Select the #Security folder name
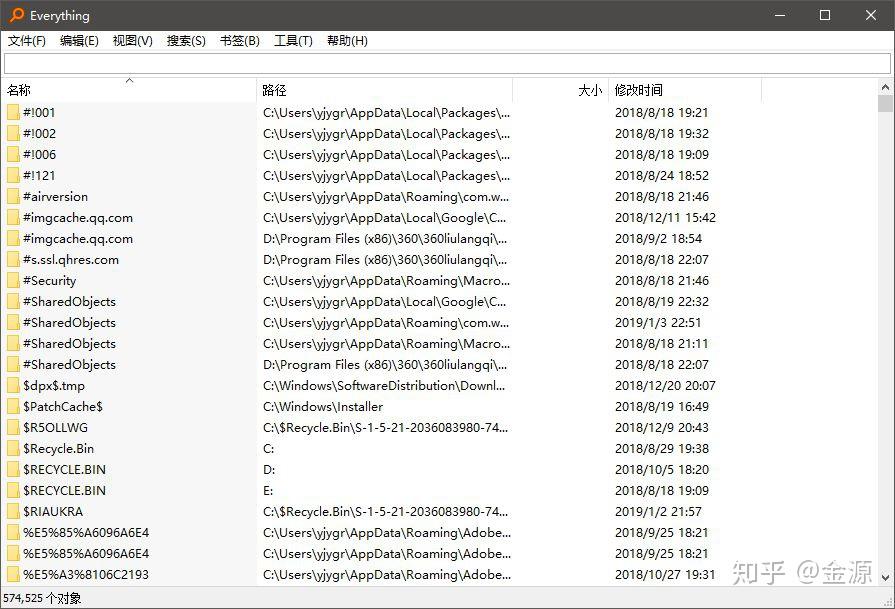The image size is (895, 609). coord(49,280)
